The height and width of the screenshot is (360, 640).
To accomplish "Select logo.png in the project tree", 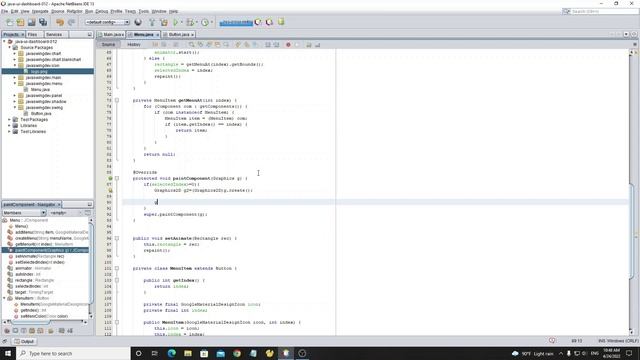I will point(39,71).
